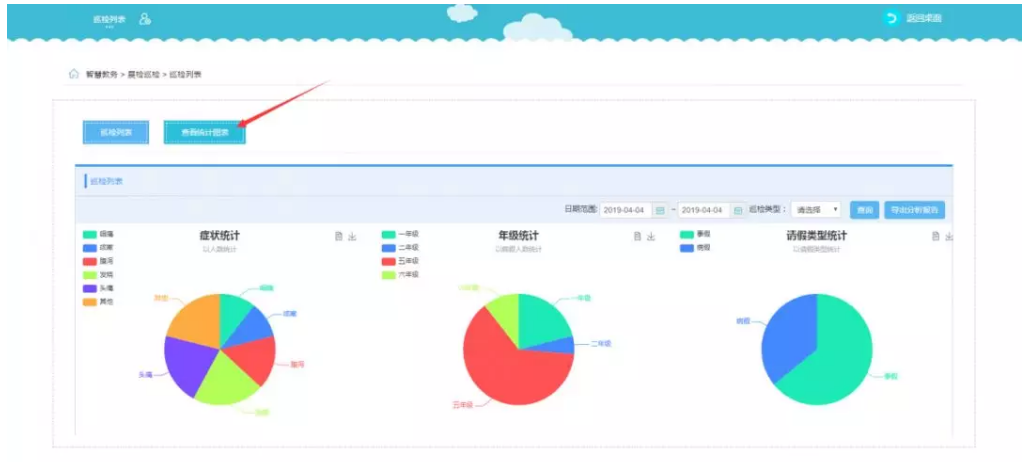Save the 年级统计 chart image
Image resolution: width=1027 pixels, height=462 pixels.
pyautogui.click(x=650, y=237)
